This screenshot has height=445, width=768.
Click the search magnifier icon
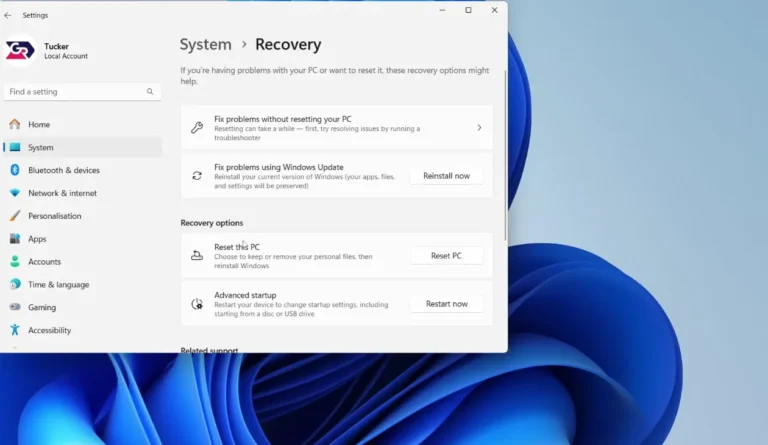pyautogui.click(x=150, y=92)
